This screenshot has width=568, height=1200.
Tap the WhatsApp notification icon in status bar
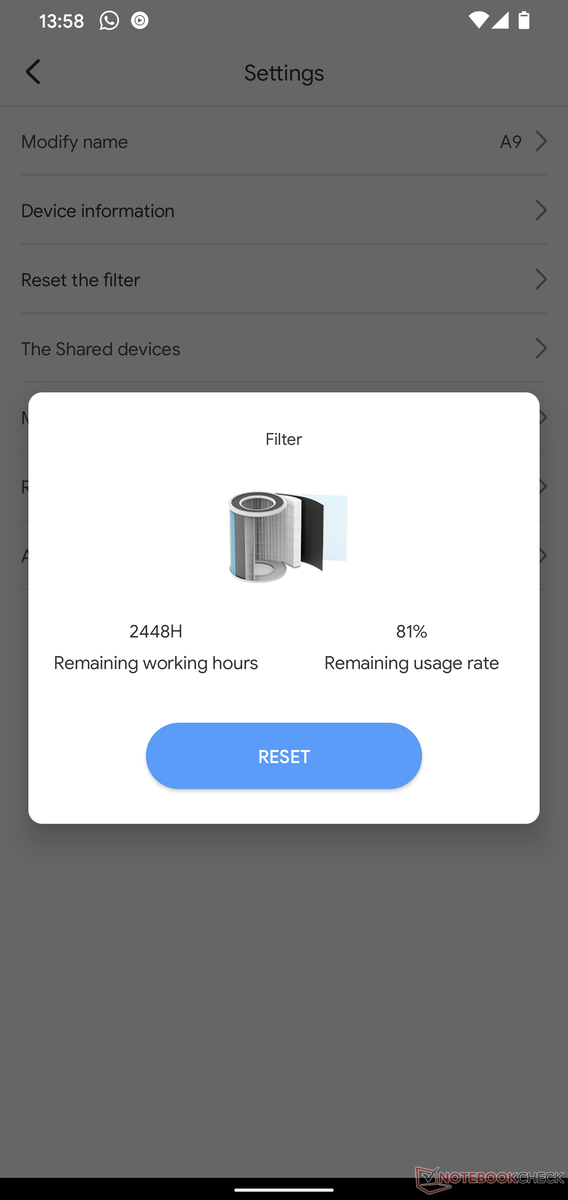click(109, 20)
